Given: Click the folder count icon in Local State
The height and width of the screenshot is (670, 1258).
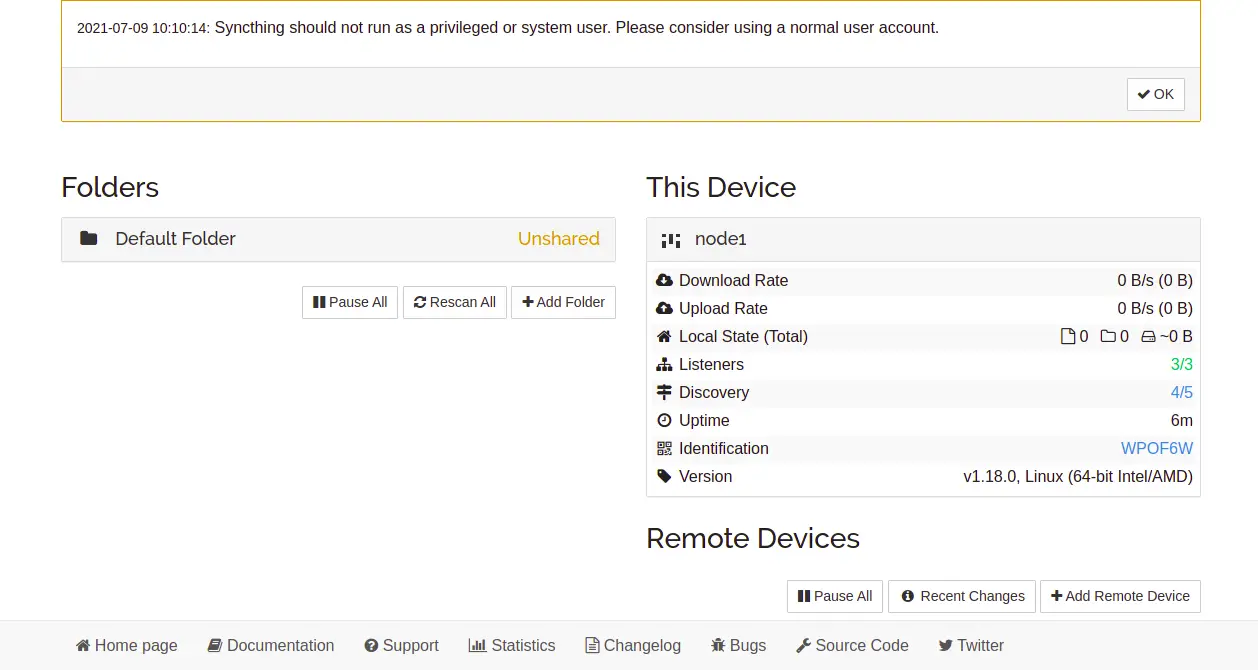Looking at the screenshot, I should tap(1108, 337).
